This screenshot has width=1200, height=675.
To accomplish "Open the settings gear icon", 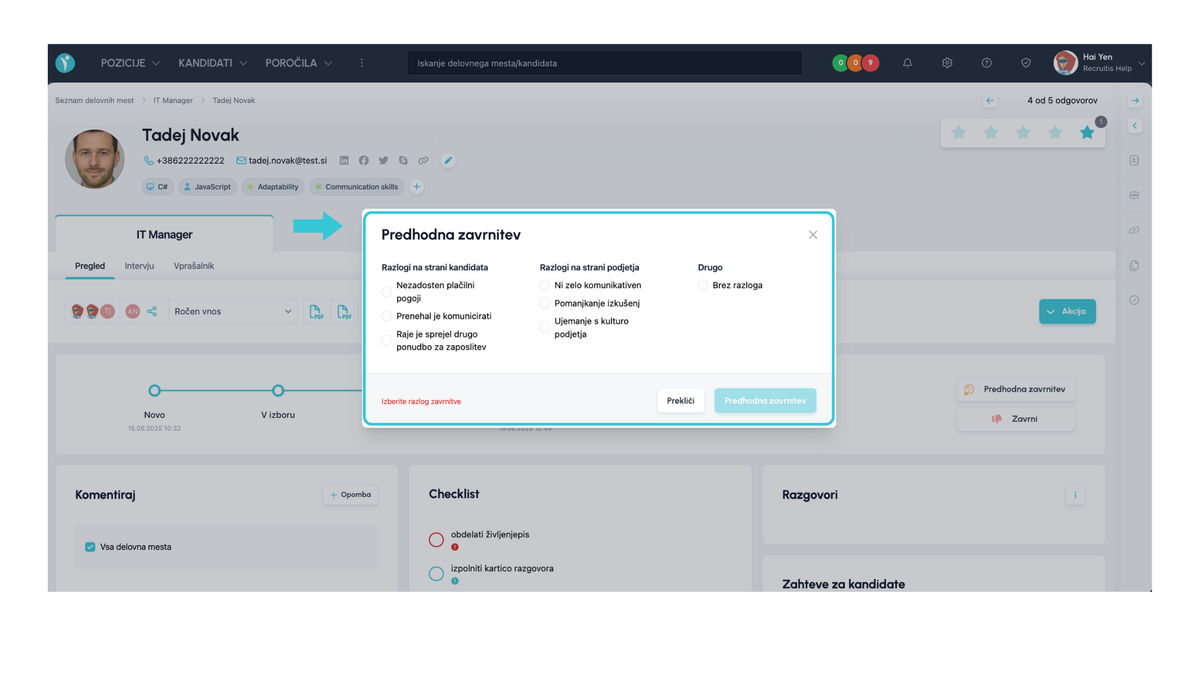I will [x=947, y=63].
